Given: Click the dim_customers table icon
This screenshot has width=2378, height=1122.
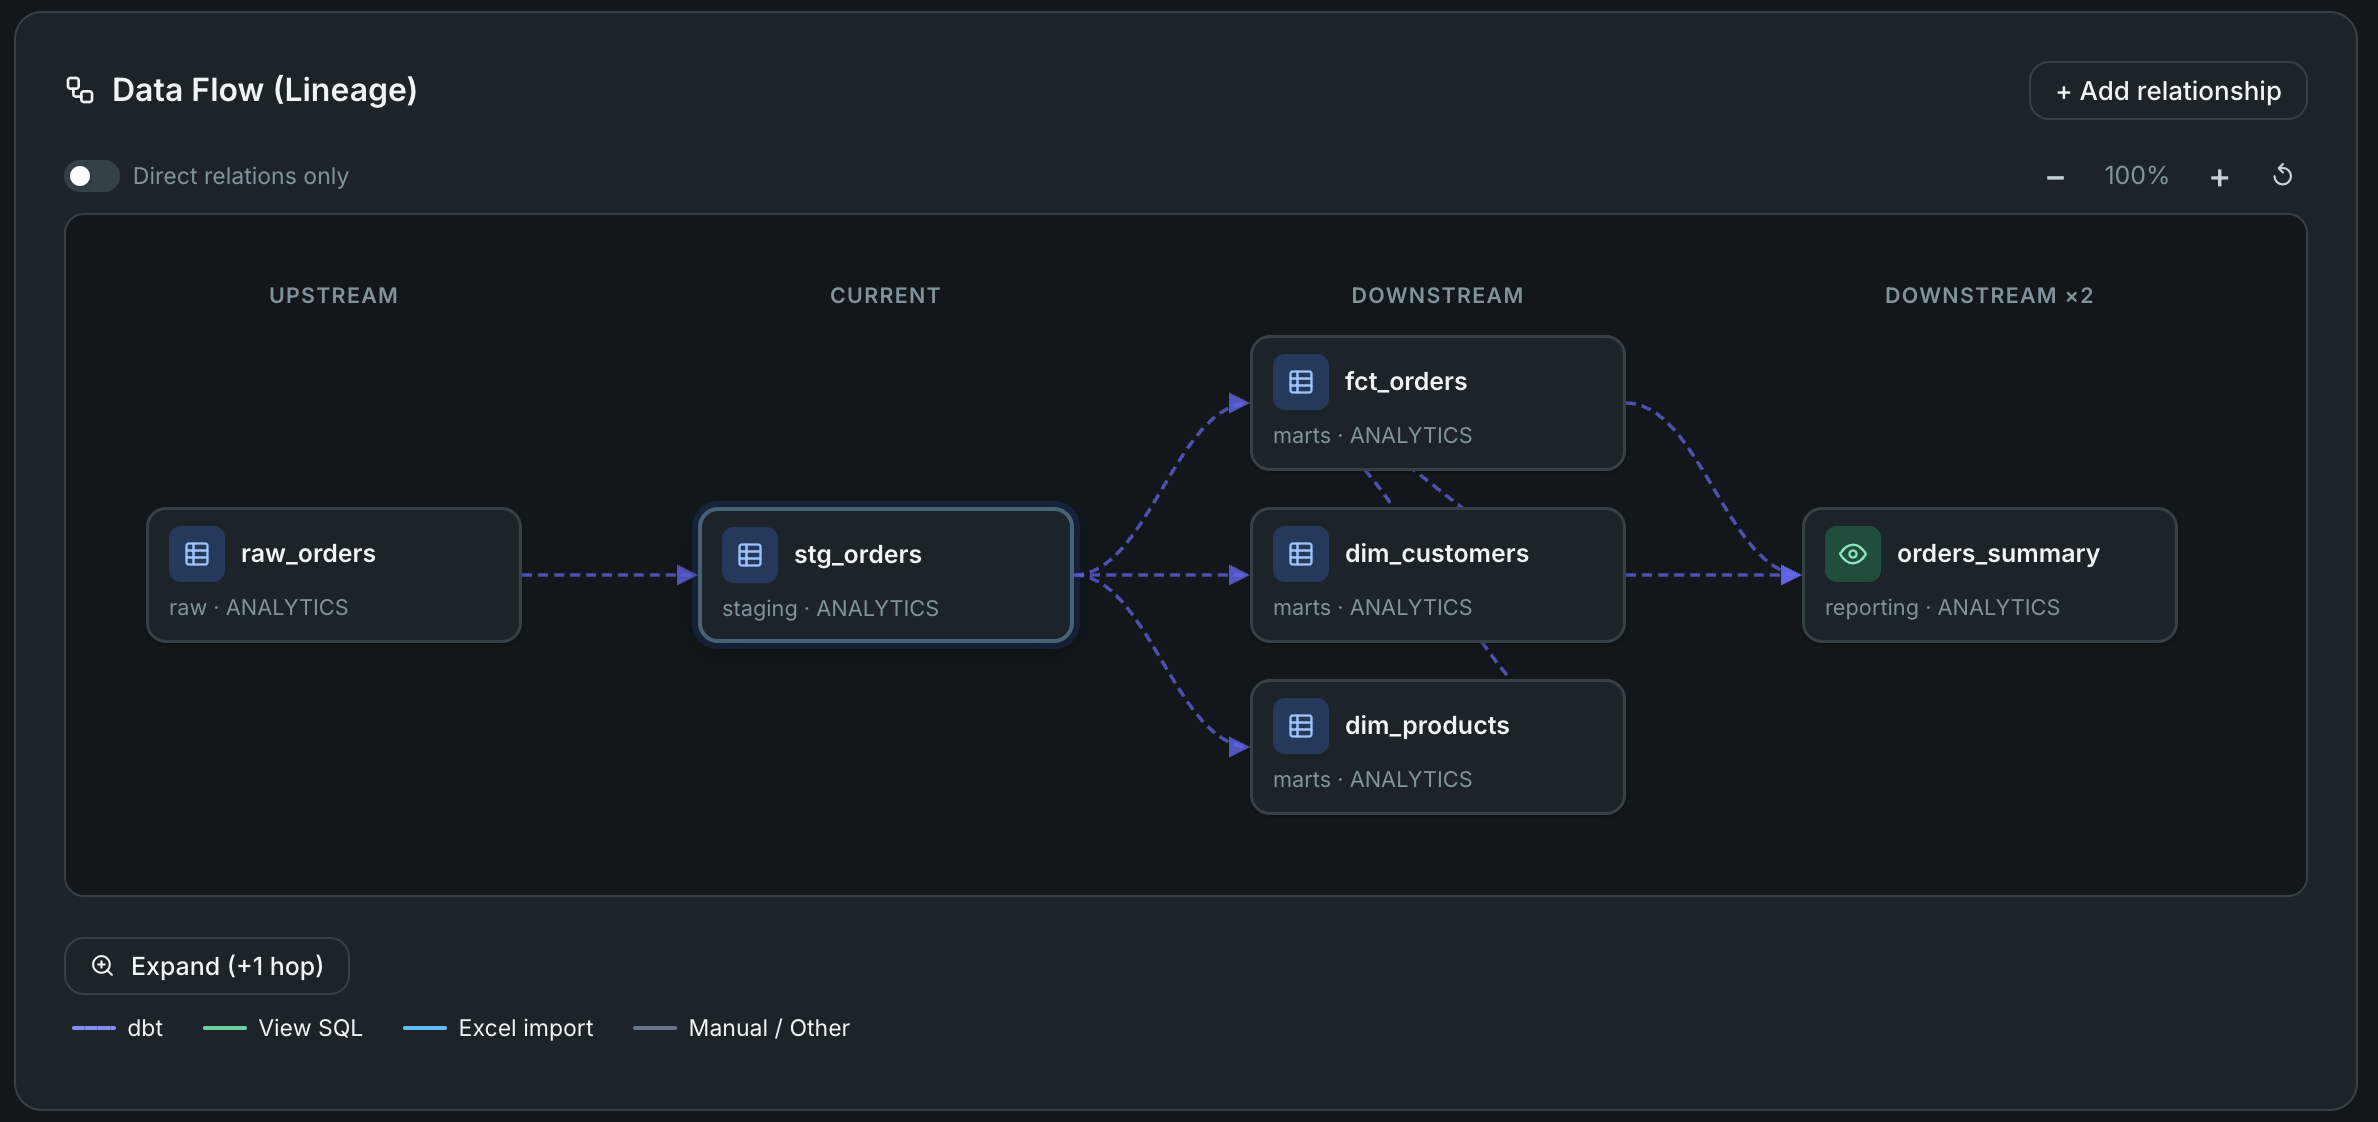Looking at the screenshot, I should [1301, 554].
